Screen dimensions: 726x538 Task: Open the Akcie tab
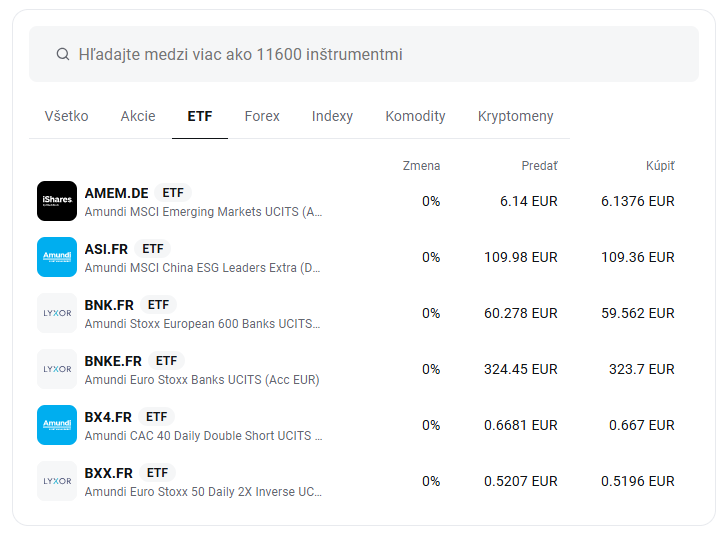(138, 116)
